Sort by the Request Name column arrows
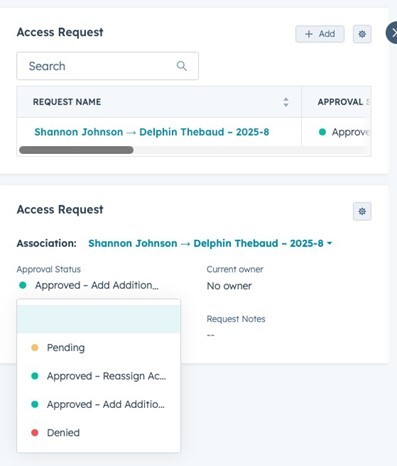 pos(286,102)
